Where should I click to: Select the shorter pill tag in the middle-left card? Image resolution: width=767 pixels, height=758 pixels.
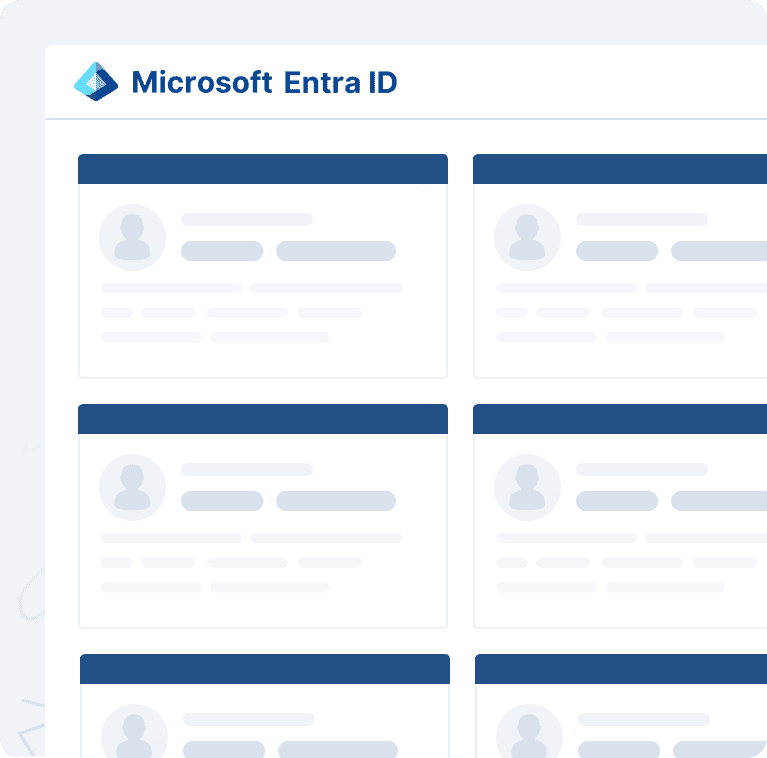[221, 501]
